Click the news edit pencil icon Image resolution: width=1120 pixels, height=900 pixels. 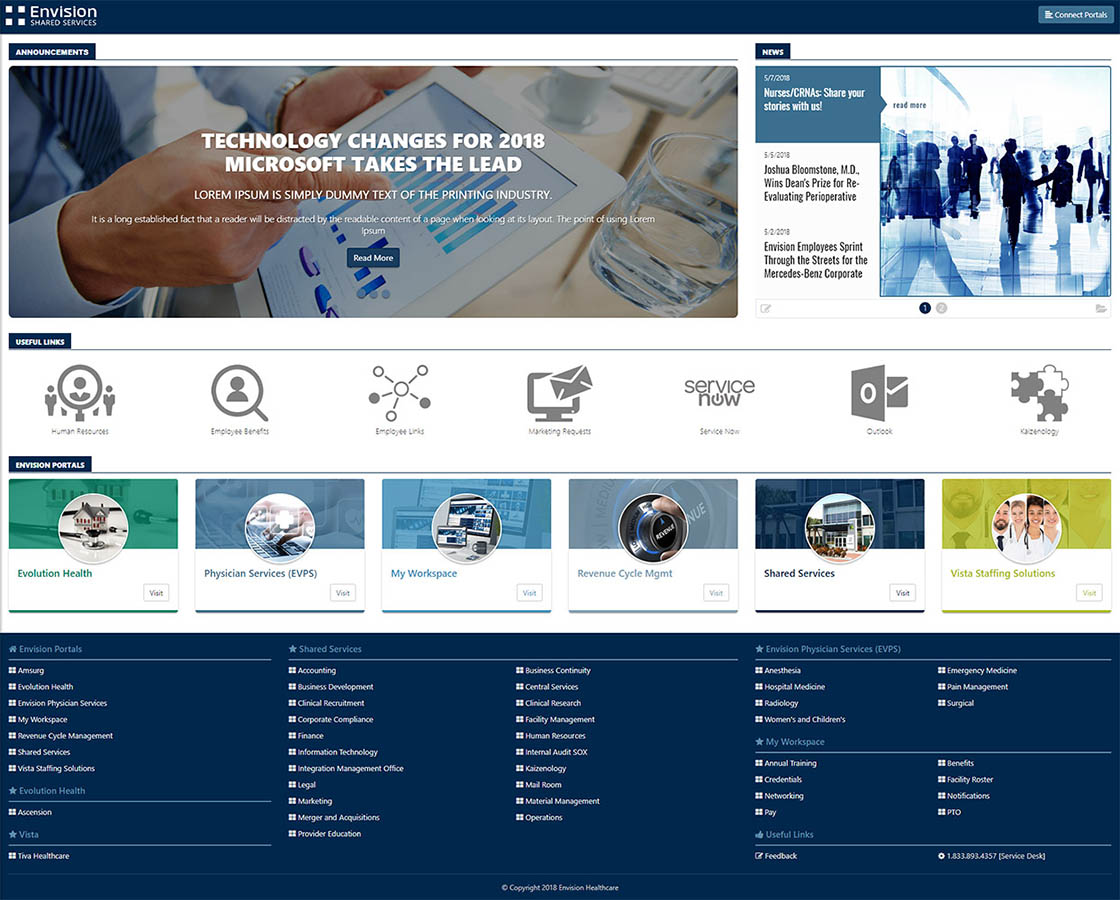[x=766, y=309]
